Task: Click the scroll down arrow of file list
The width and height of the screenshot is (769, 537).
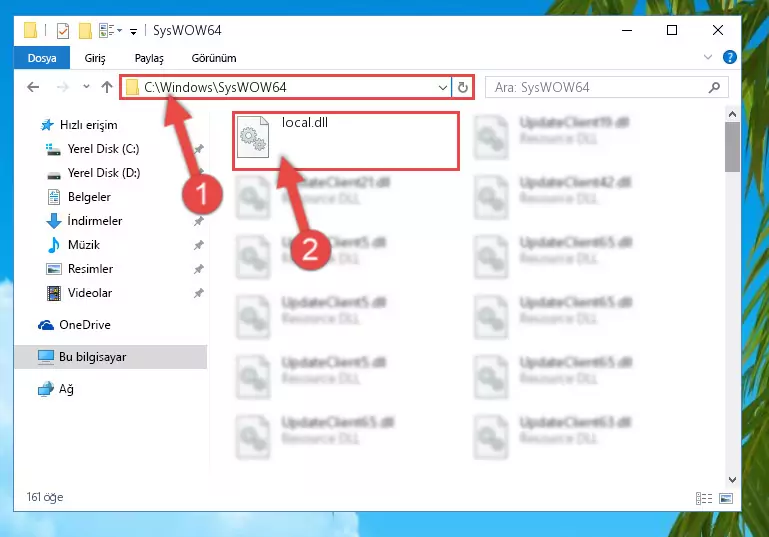Action: (x=732, y=480)
